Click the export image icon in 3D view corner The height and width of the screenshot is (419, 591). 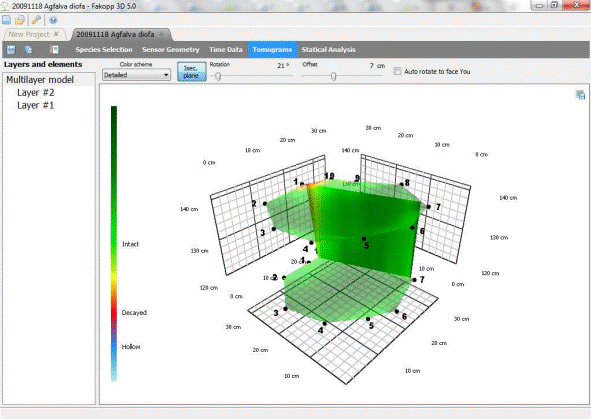tap(580, 95)
